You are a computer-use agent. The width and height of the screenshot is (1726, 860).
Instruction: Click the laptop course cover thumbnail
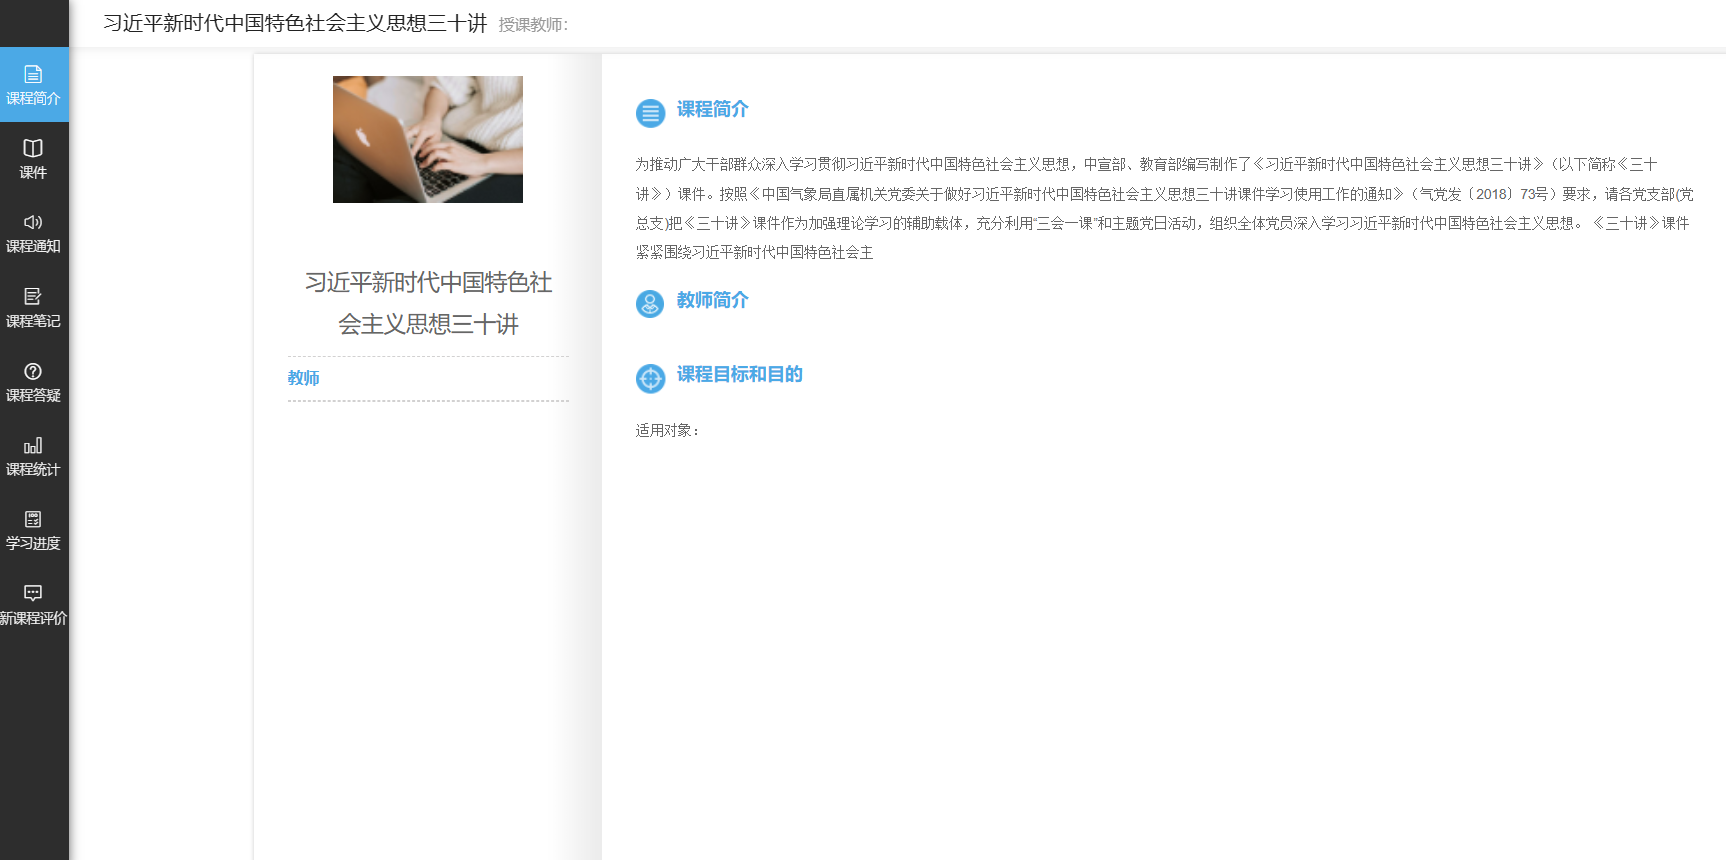tap(428, 139)
